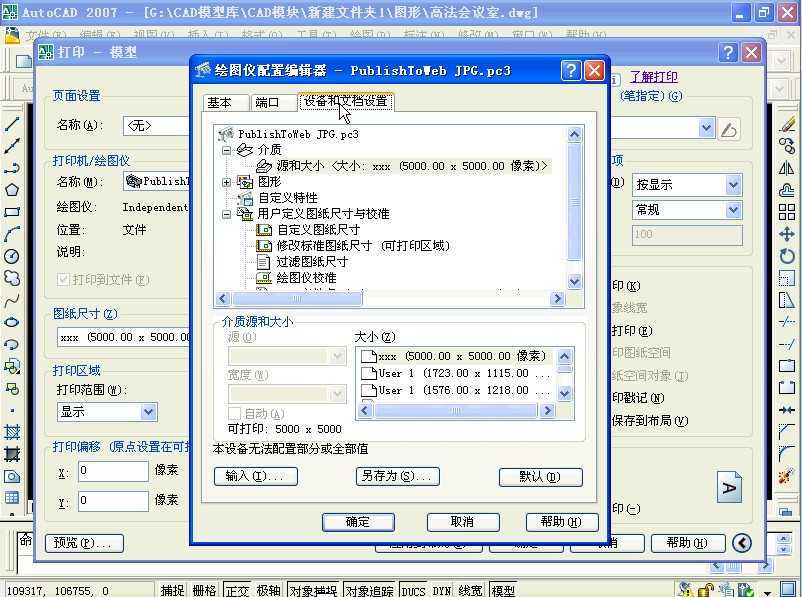Select the Mirror modify tool

click(787, 168)
